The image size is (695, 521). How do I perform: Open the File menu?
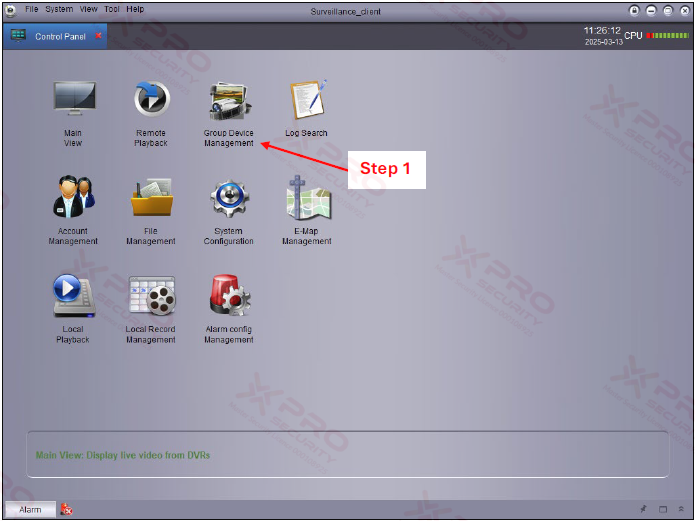click(x=31, y=9)
